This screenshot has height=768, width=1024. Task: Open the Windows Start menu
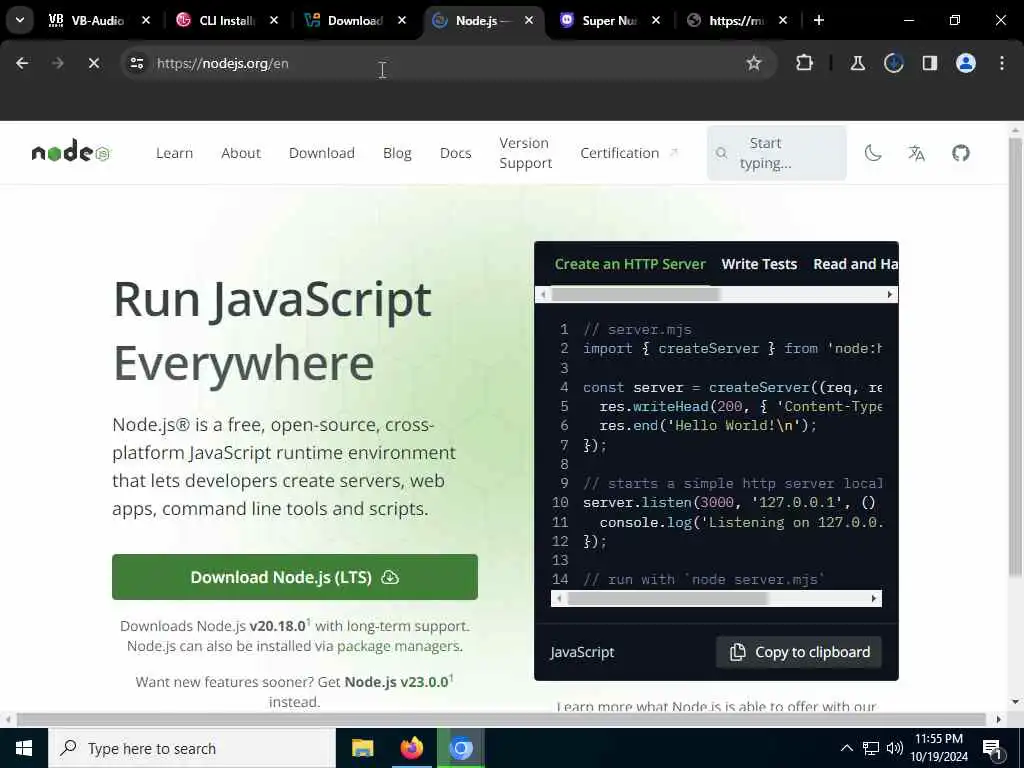(24, 748)
